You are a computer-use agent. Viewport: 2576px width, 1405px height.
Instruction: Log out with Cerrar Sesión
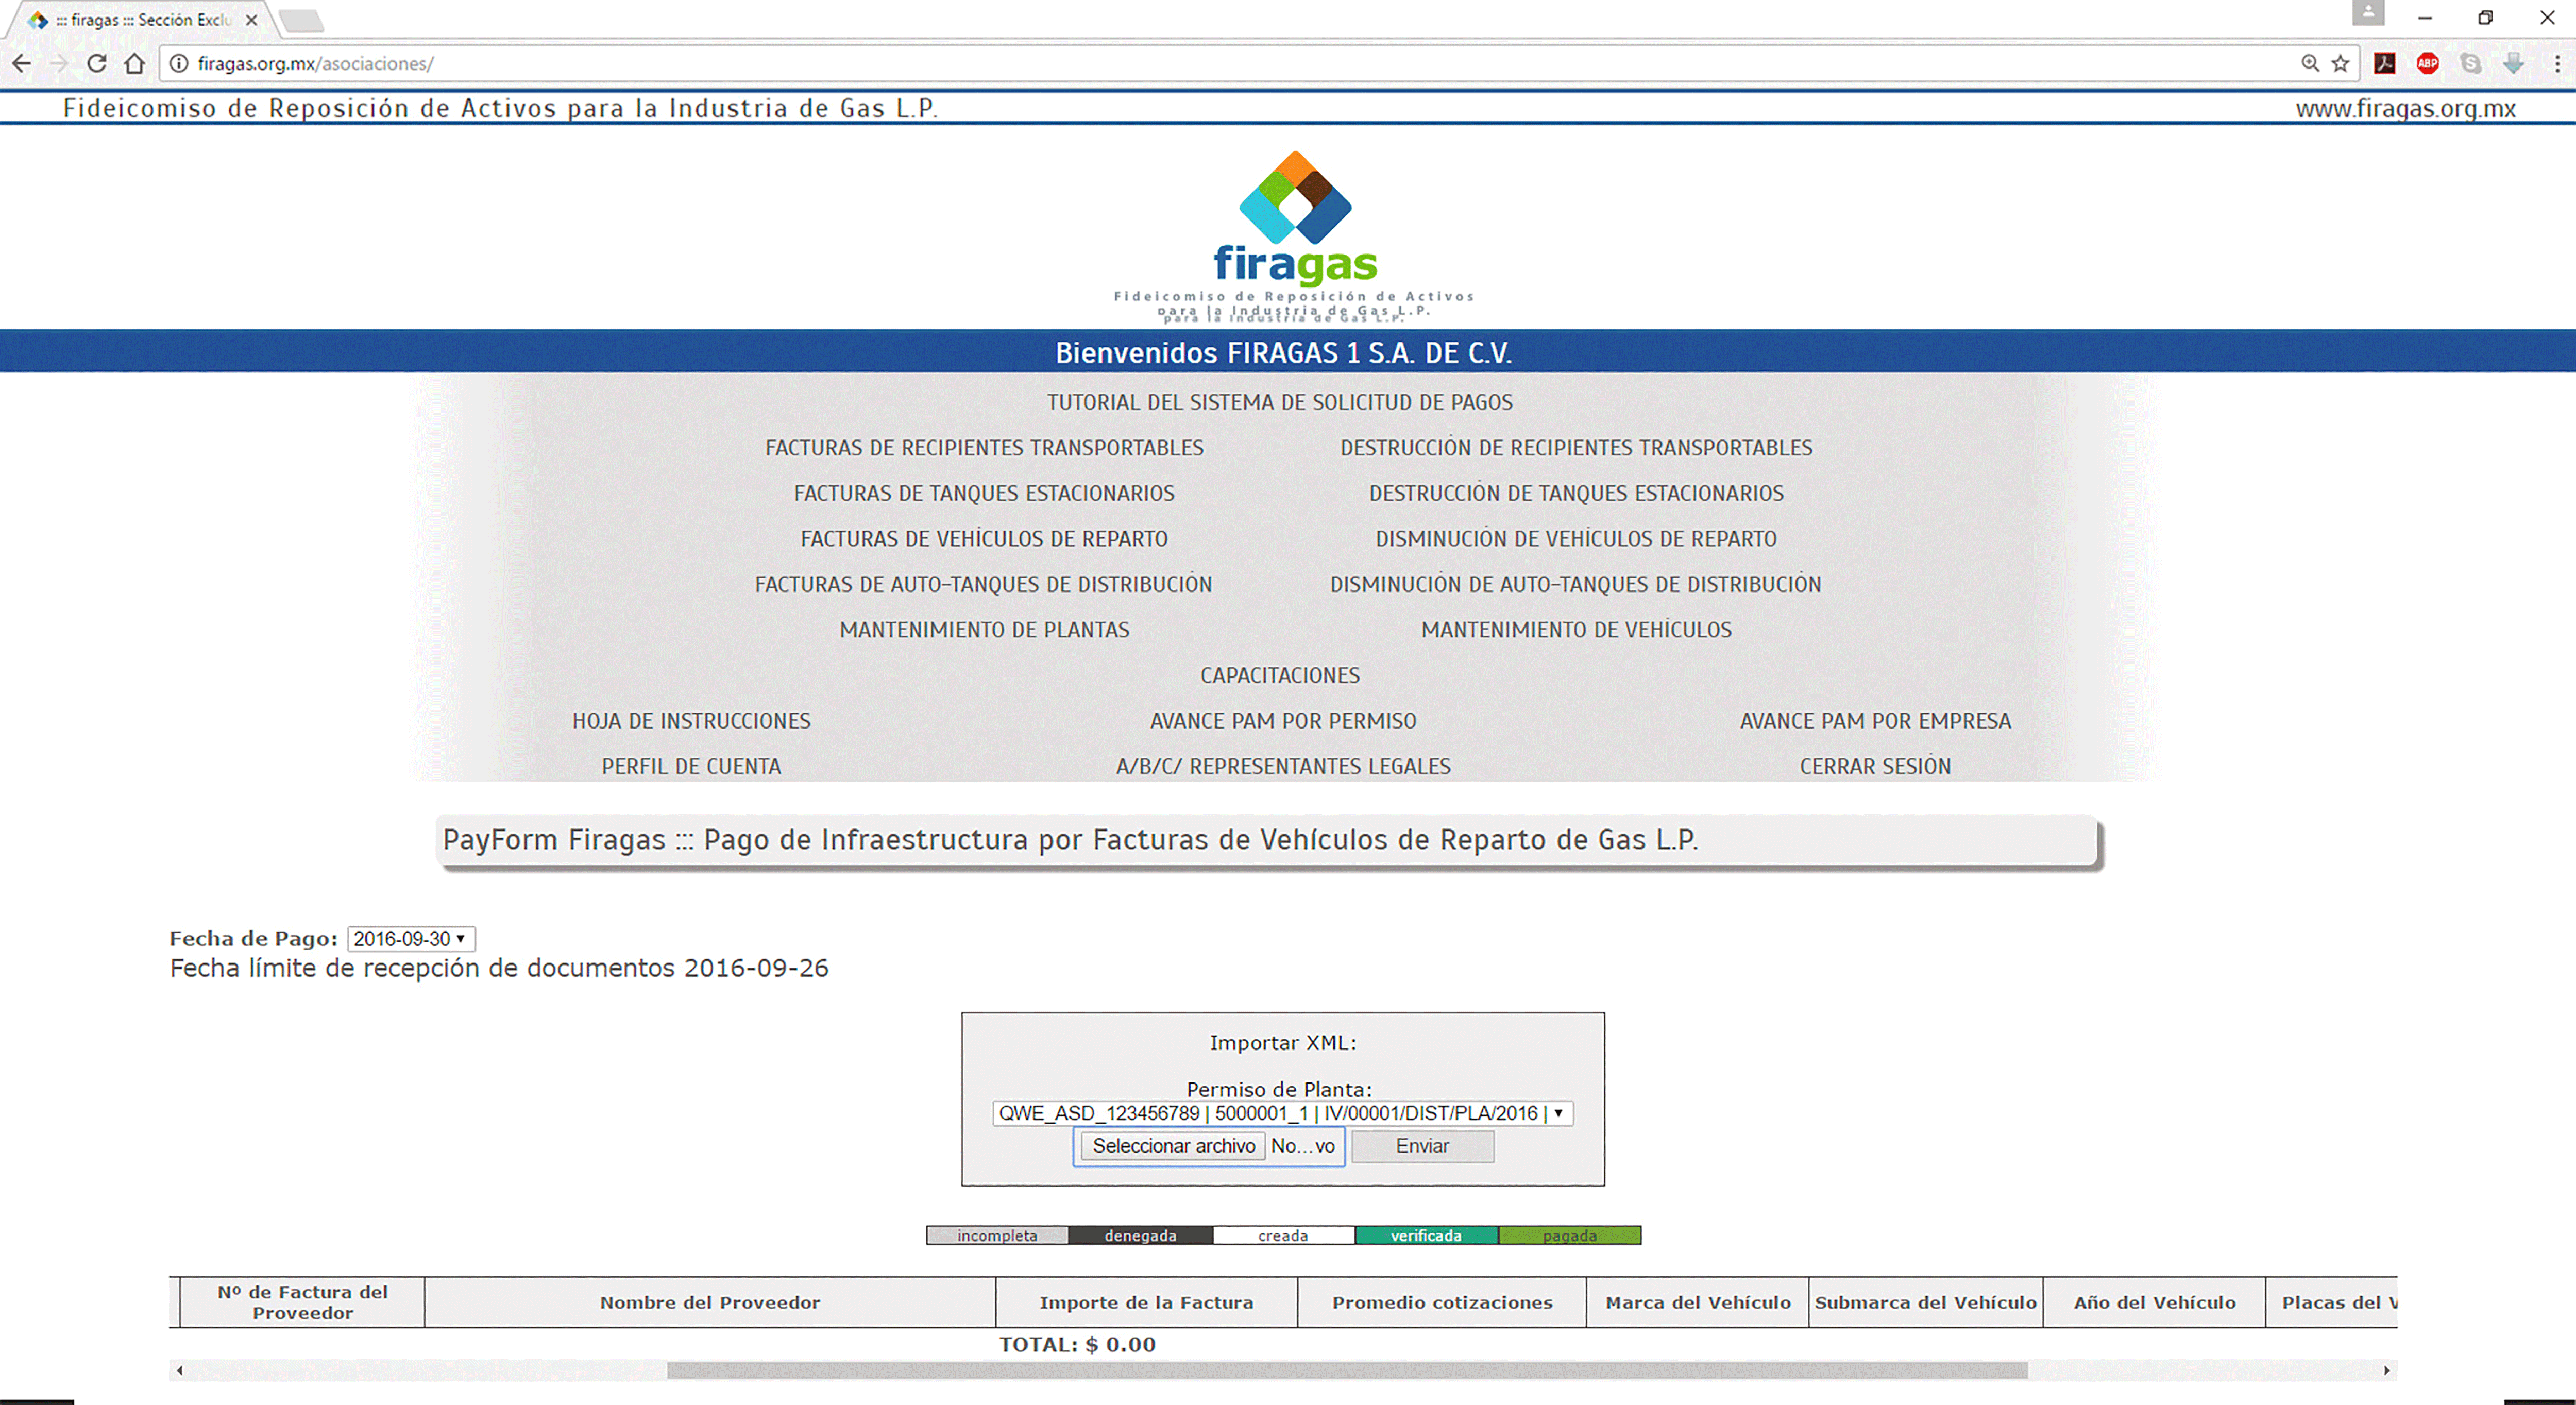[x=1875, y=766]
